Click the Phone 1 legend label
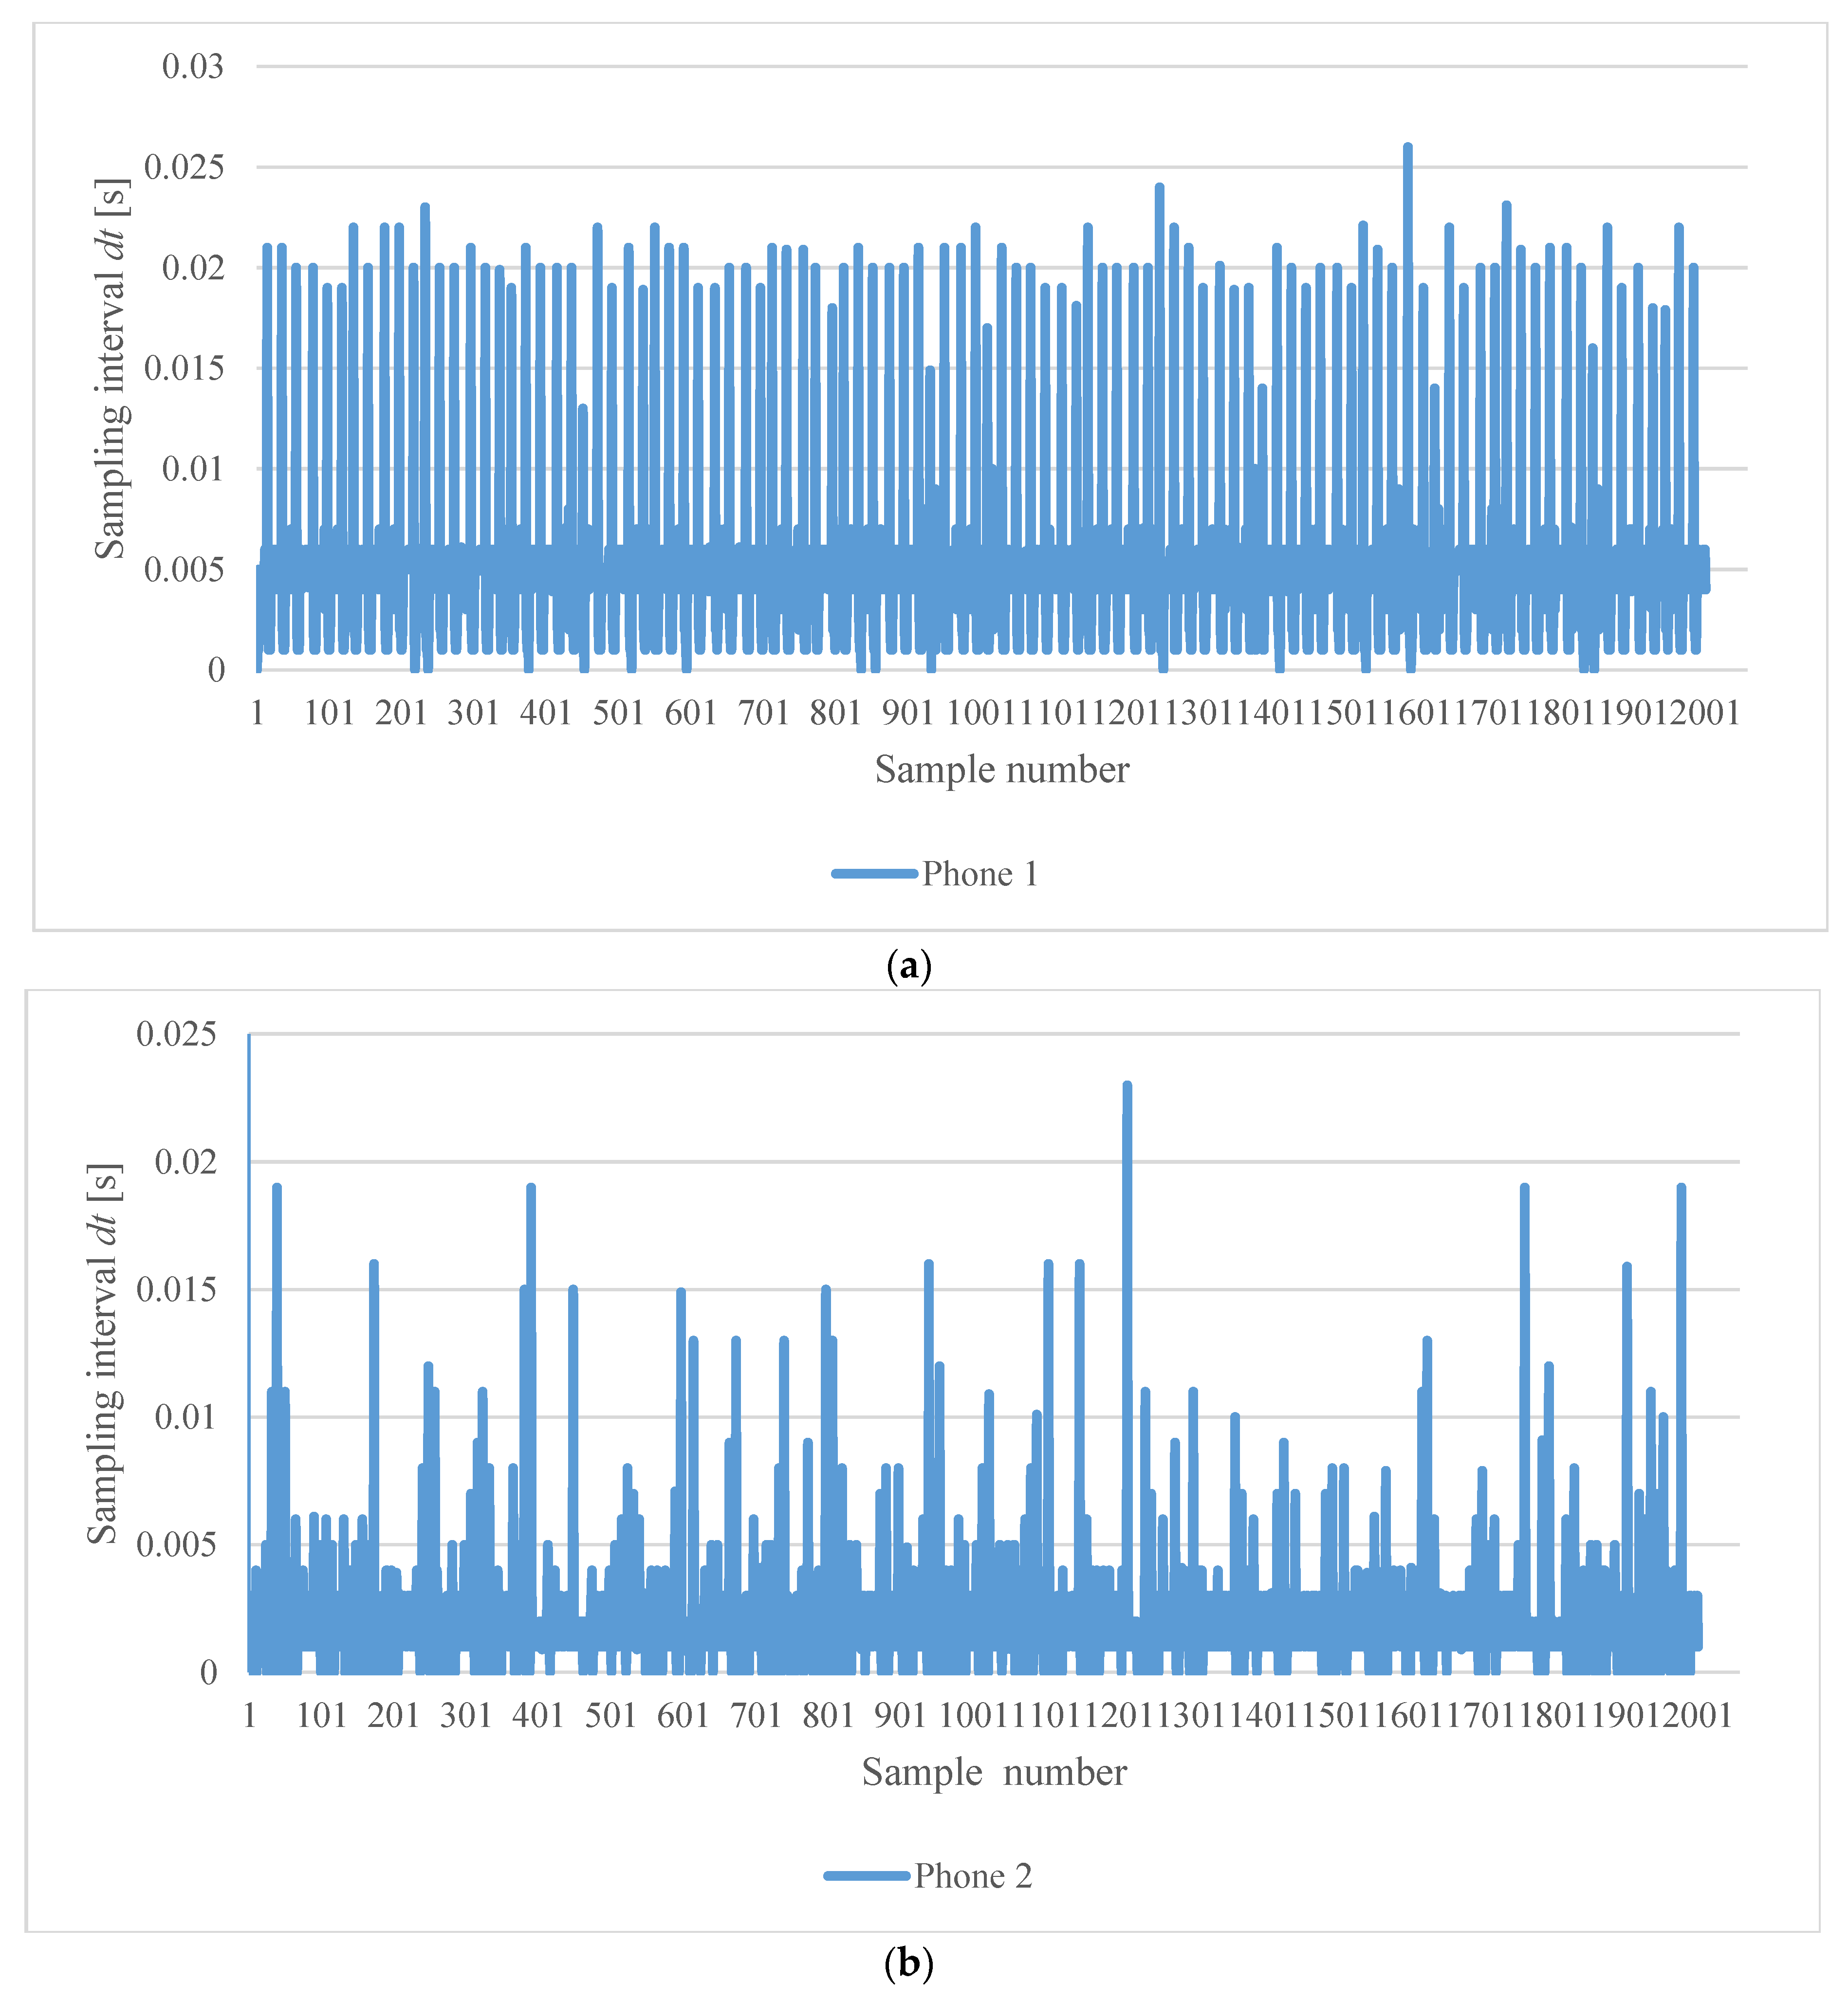Image resolution: width=1848 pixels, height=2001 pixels. 979,874
